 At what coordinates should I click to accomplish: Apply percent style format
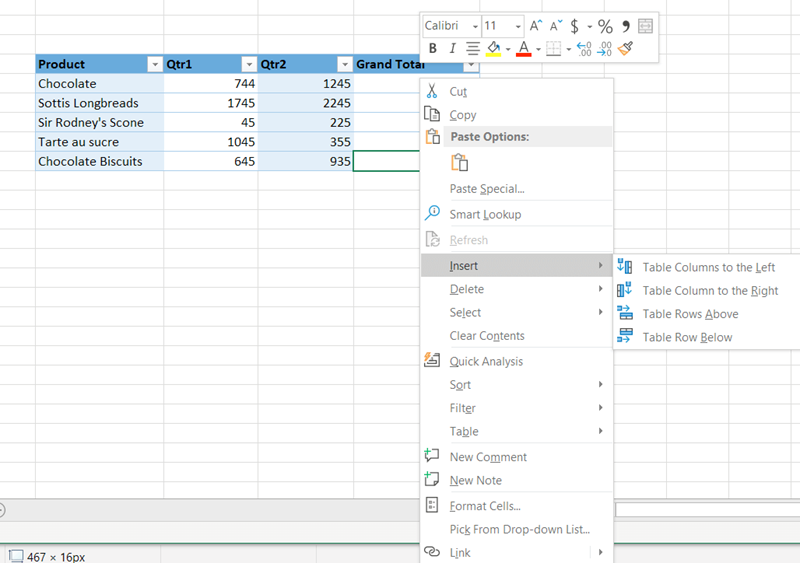[605, 26]
